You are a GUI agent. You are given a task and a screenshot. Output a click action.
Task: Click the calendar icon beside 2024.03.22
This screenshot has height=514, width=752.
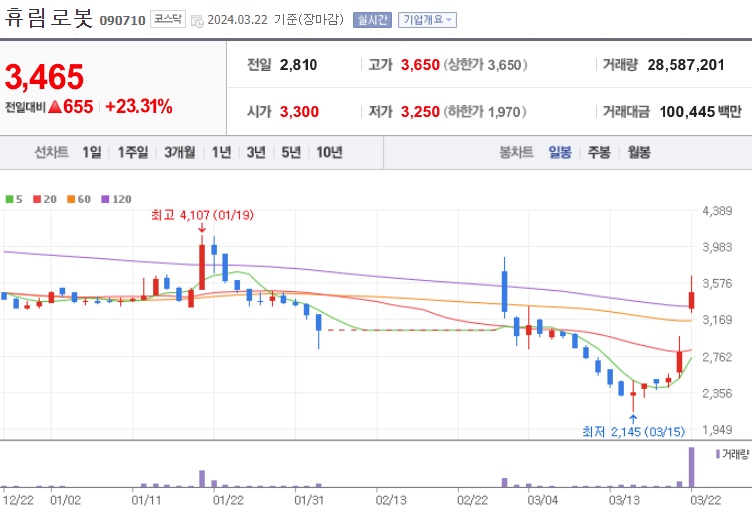197,21
